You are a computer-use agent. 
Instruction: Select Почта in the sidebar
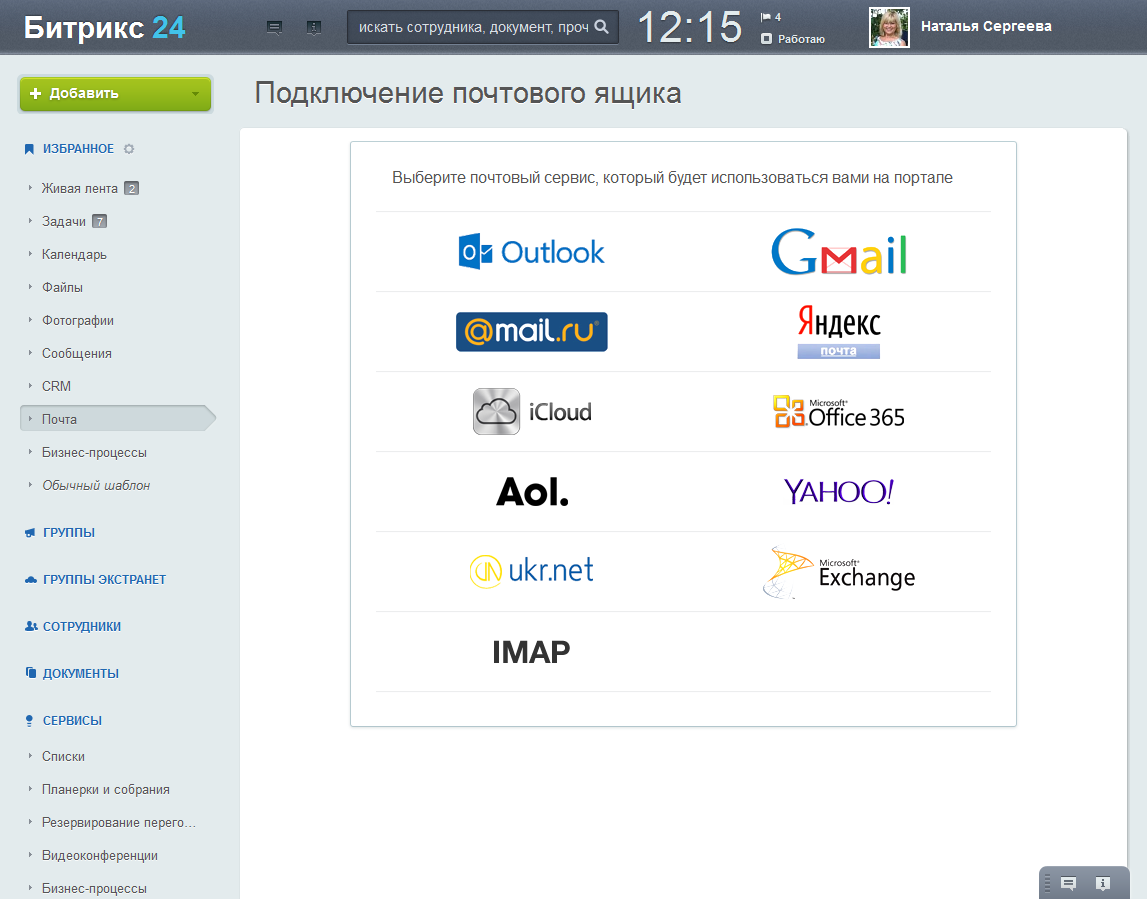tap(117, 418)
